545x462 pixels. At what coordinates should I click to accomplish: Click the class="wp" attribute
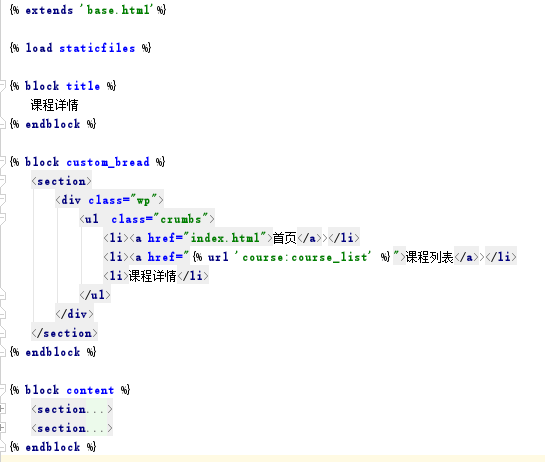click(x=123, y=200)
